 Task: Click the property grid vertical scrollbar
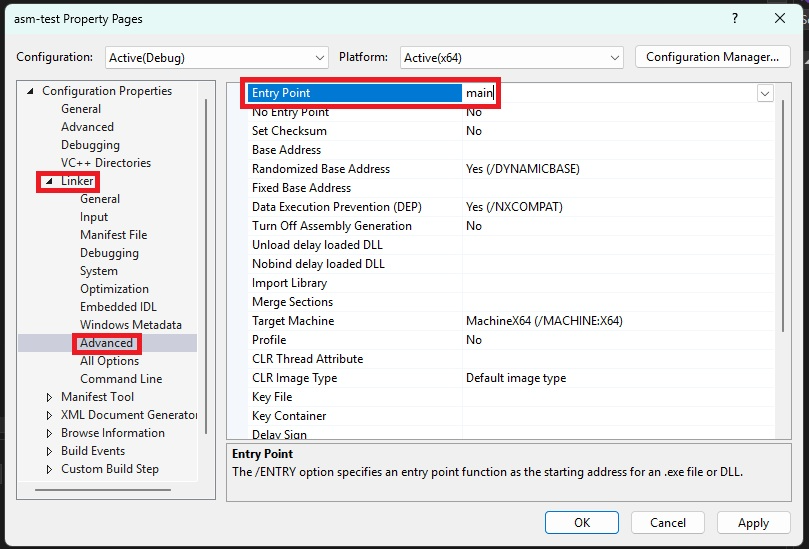pyautogui.click(x=783, y=217)
